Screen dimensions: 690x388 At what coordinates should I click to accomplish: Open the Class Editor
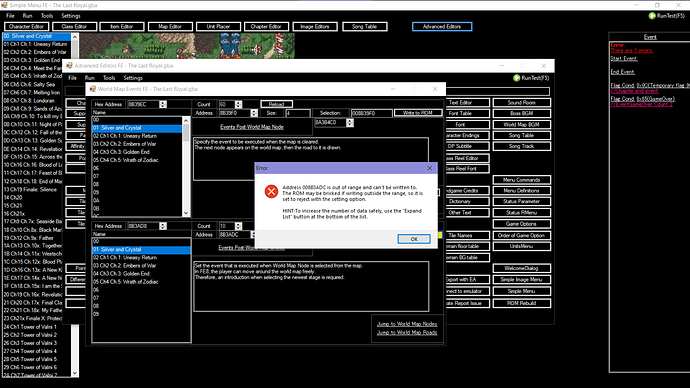(x=74, y=26)
